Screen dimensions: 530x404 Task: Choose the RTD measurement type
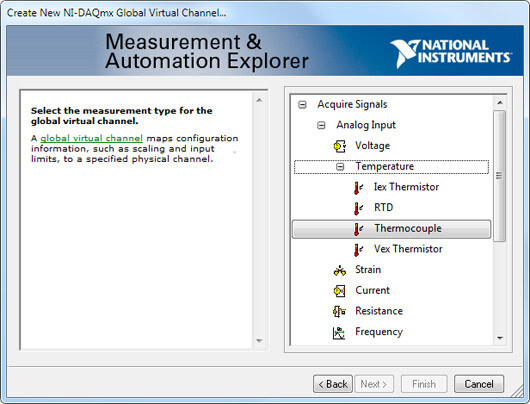[383, 208]
